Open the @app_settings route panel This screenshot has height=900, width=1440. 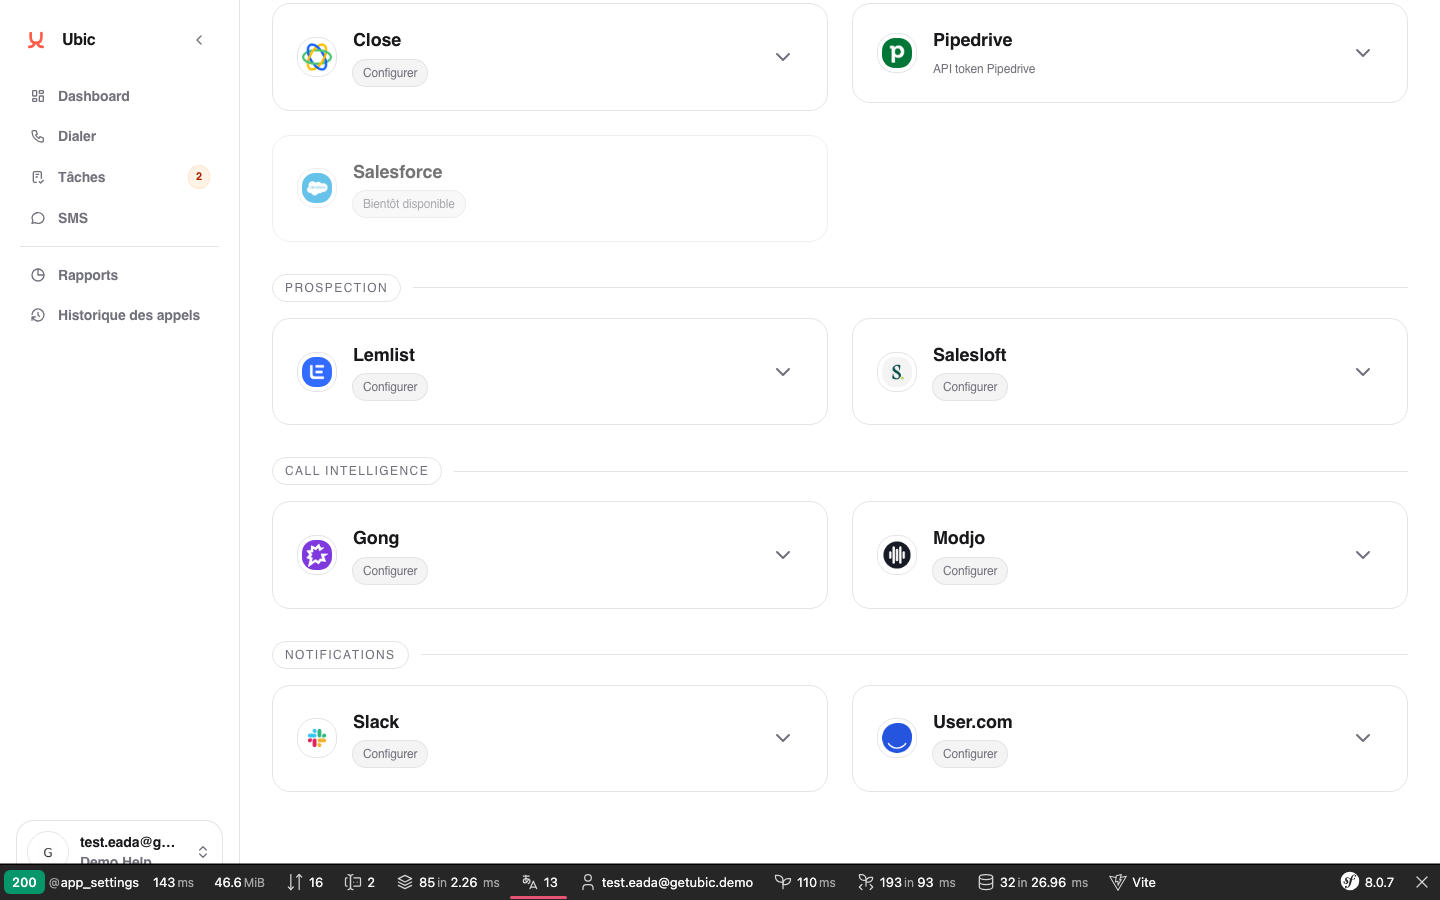click(x=94, y=882)
